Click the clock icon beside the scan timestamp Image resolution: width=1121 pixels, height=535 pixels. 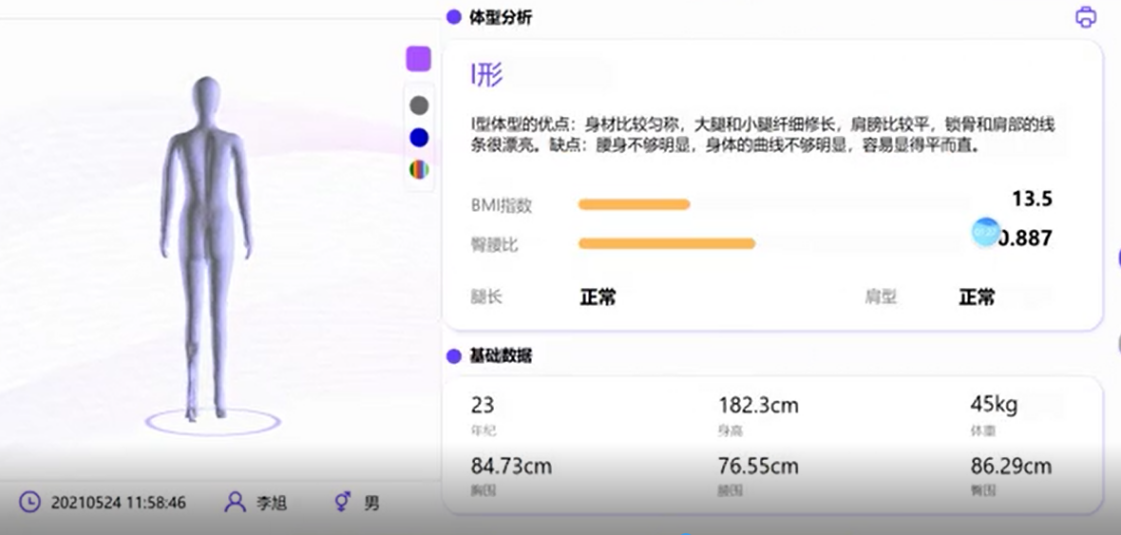click(x=30, y=502)
